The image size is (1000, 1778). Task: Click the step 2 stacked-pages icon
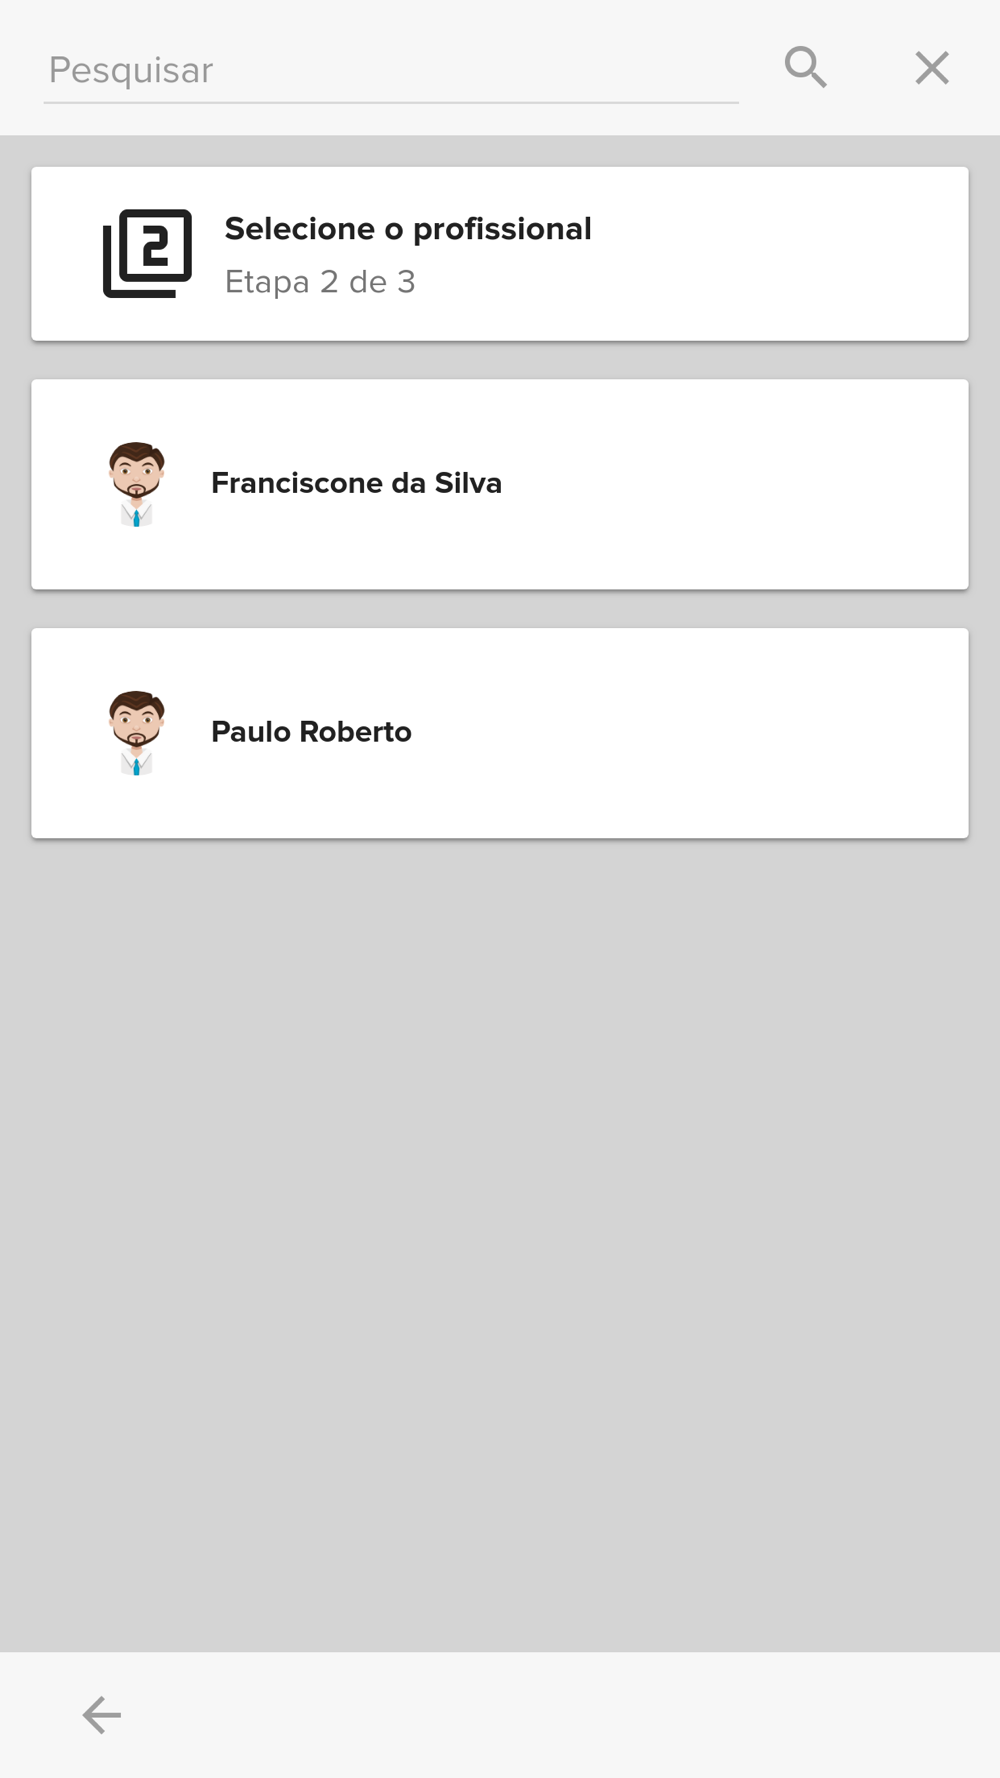pos(147,253)
